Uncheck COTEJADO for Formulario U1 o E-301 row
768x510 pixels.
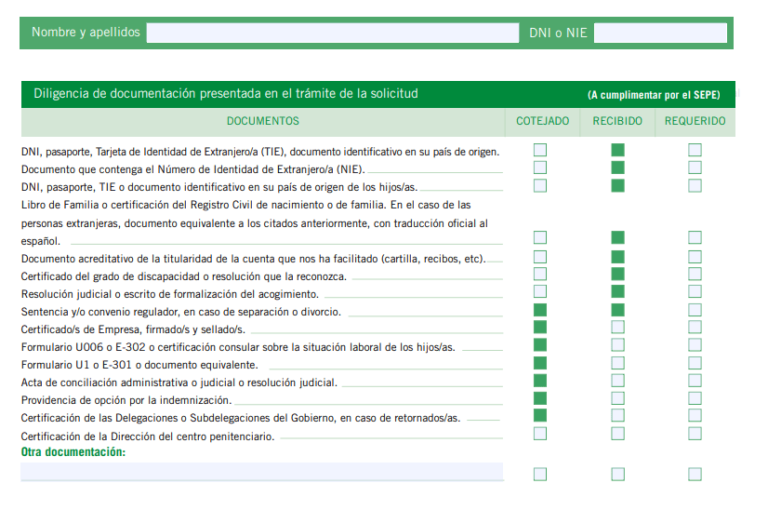point(540,363)
